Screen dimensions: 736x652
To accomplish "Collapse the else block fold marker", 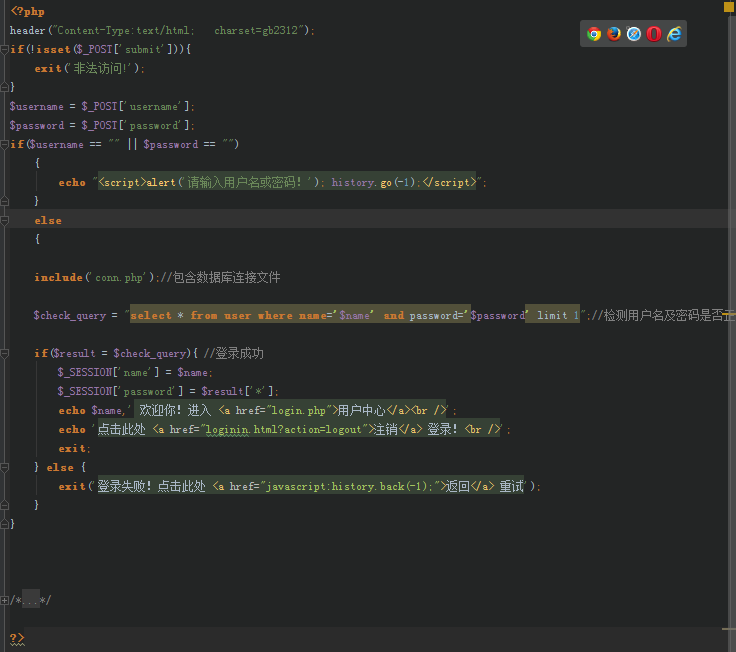I will (x=4, y=220).
